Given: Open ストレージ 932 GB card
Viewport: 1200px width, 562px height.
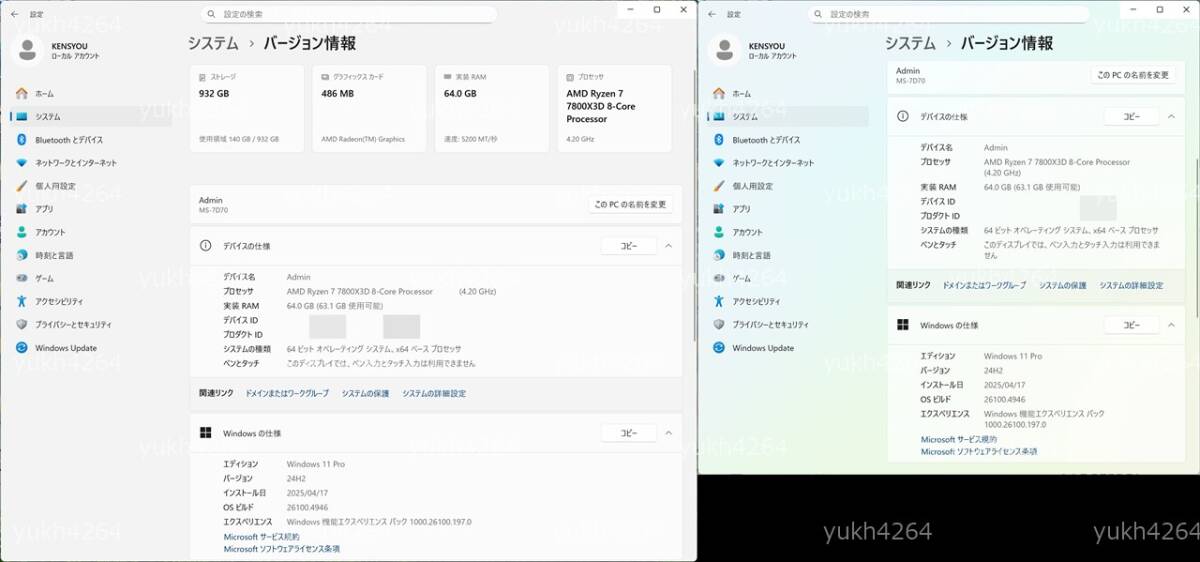Looking at the screenshot, I should tap(246, 109).
